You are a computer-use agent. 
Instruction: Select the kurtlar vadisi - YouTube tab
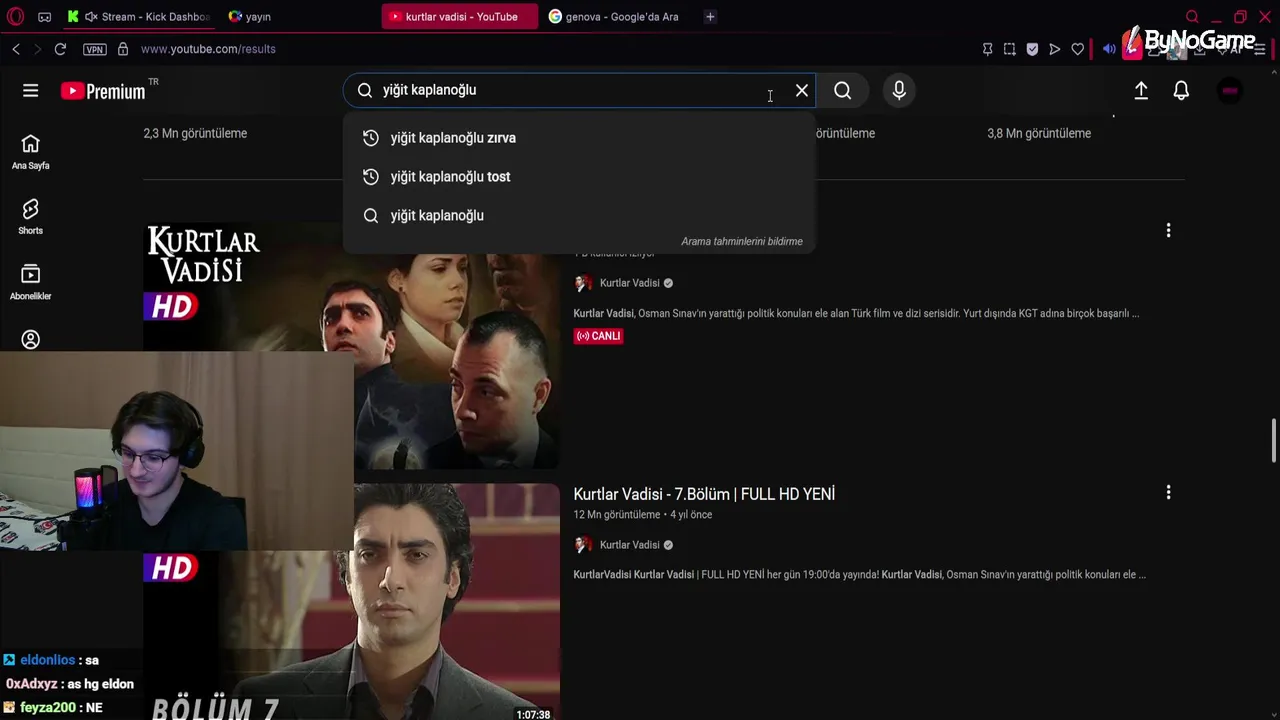(459, 17)
